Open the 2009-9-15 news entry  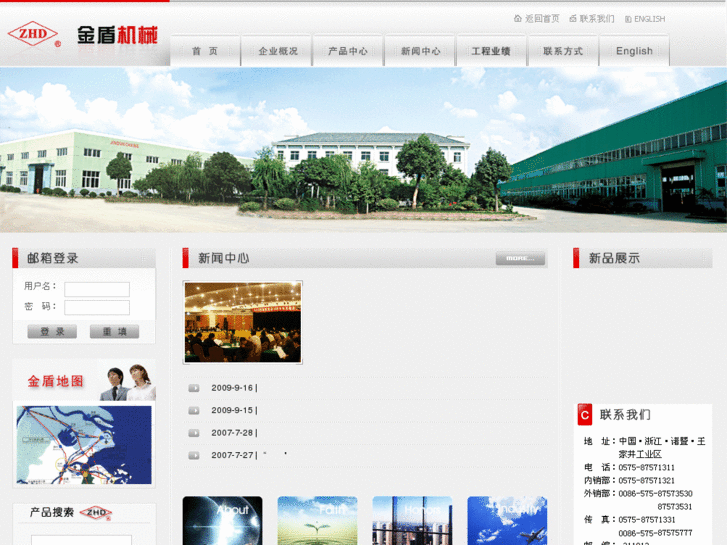coord(235,410)
